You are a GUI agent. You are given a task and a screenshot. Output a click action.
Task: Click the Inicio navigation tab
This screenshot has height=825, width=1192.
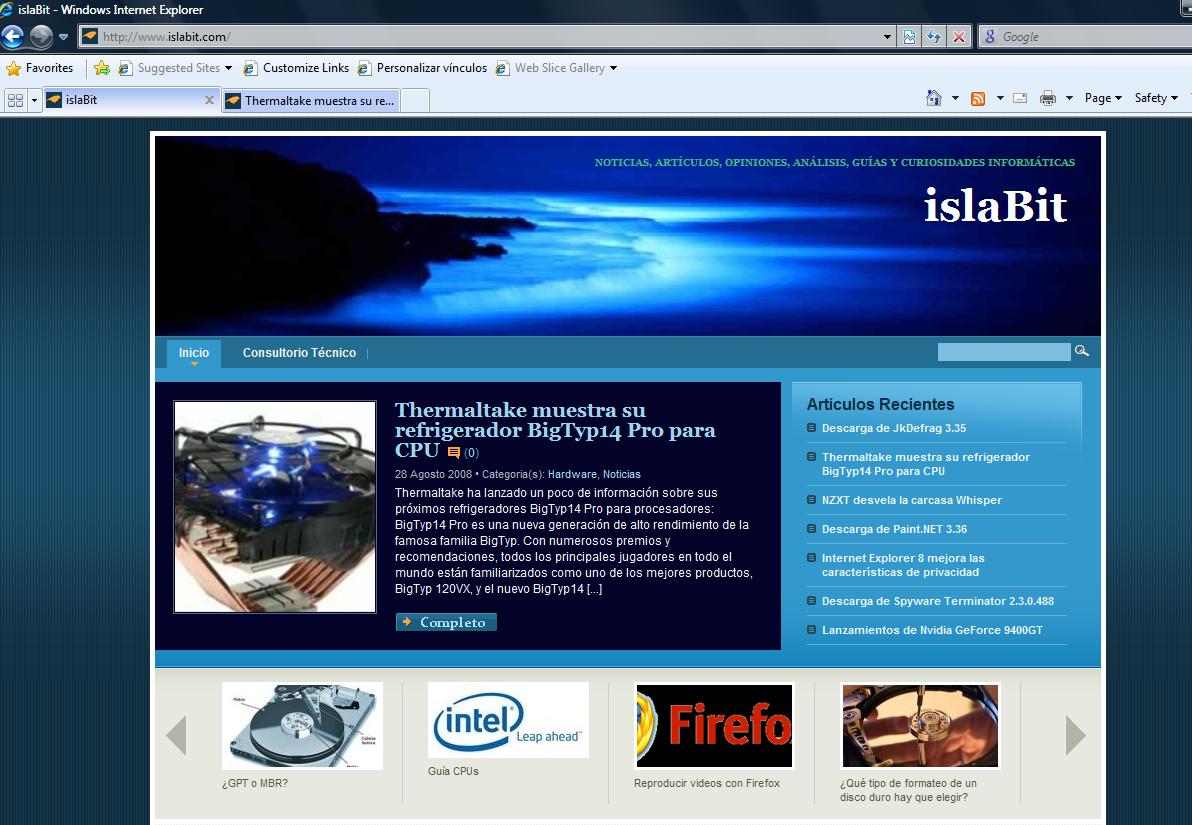click(194, 353)
